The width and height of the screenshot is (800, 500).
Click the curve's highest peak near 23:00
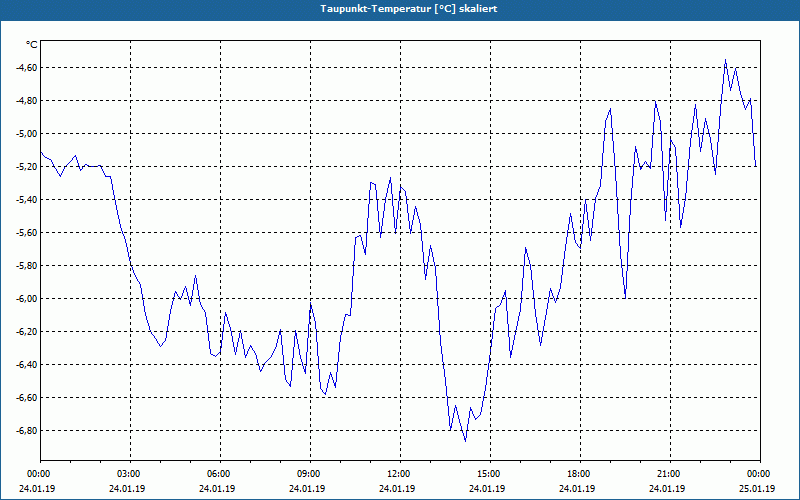click(725, 60)
